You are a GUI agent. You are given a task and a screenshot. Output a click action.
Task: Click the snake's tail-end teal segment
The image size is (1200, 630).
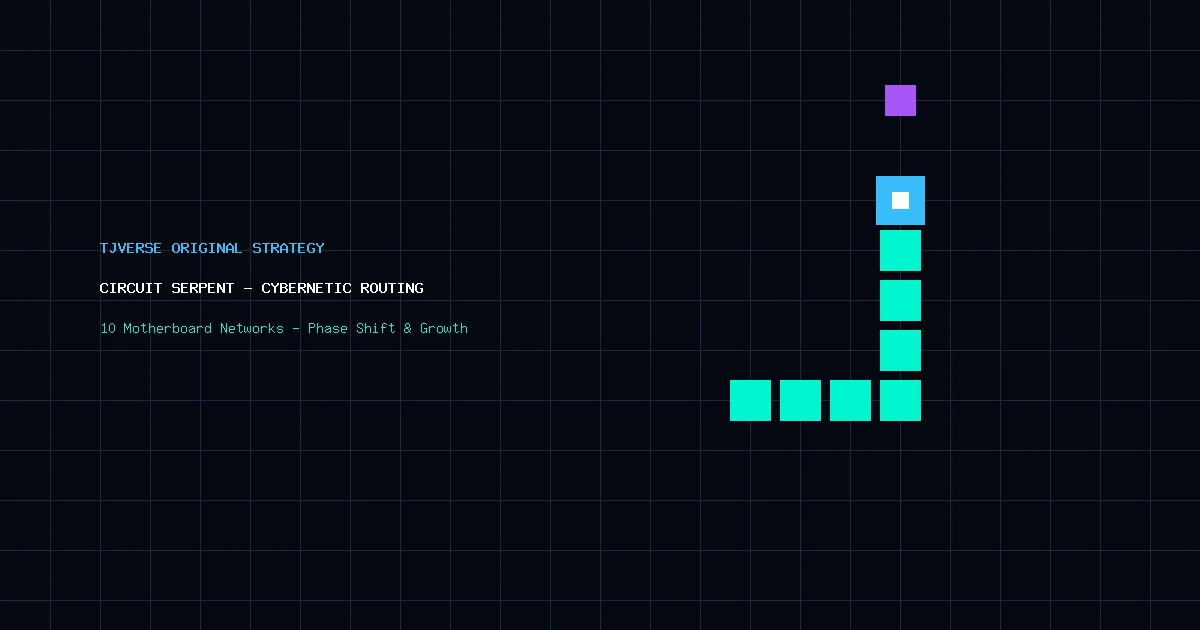coord(750,400)
